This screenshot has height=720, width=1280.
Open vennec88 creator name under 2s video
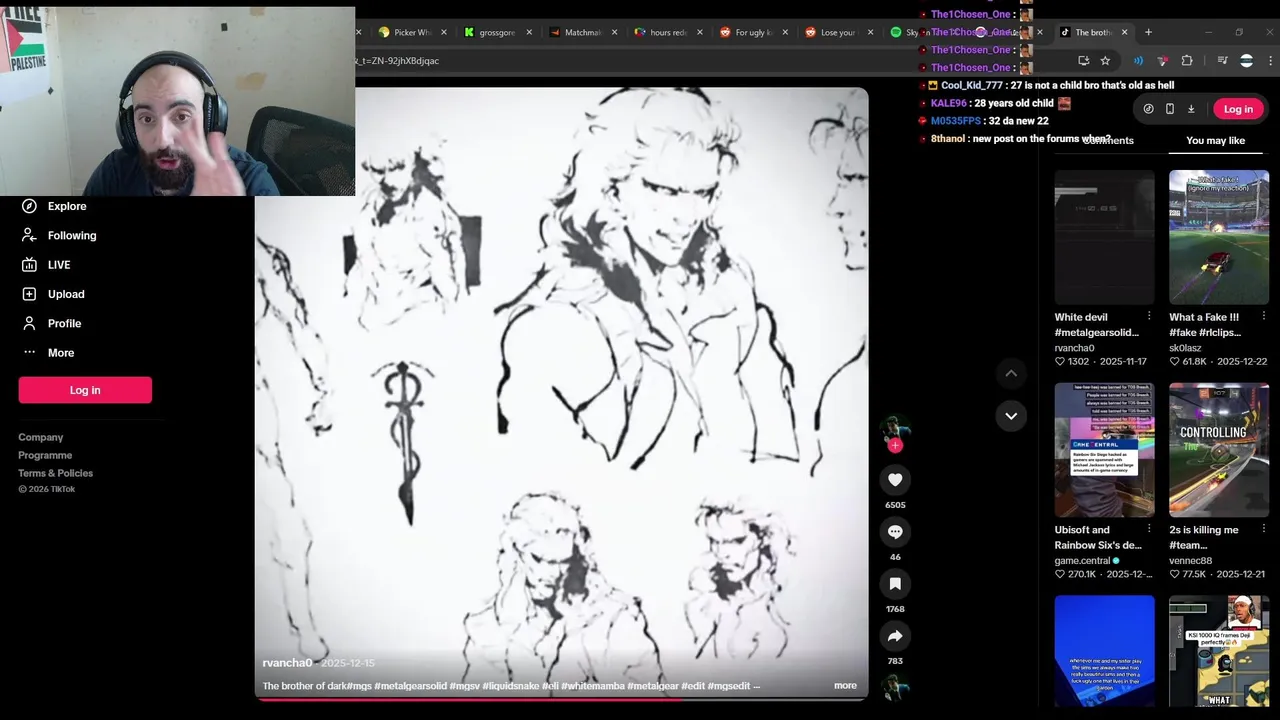(x=1190, y=561)
